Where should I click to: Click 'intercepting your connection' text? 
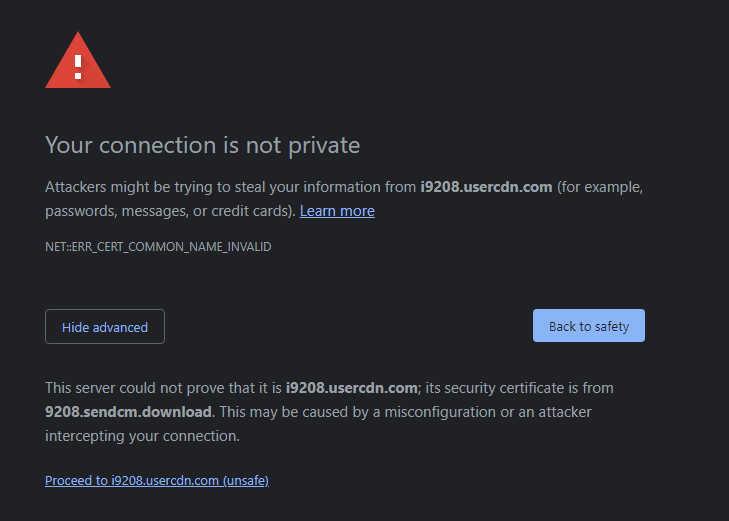[x=142, y=436]
